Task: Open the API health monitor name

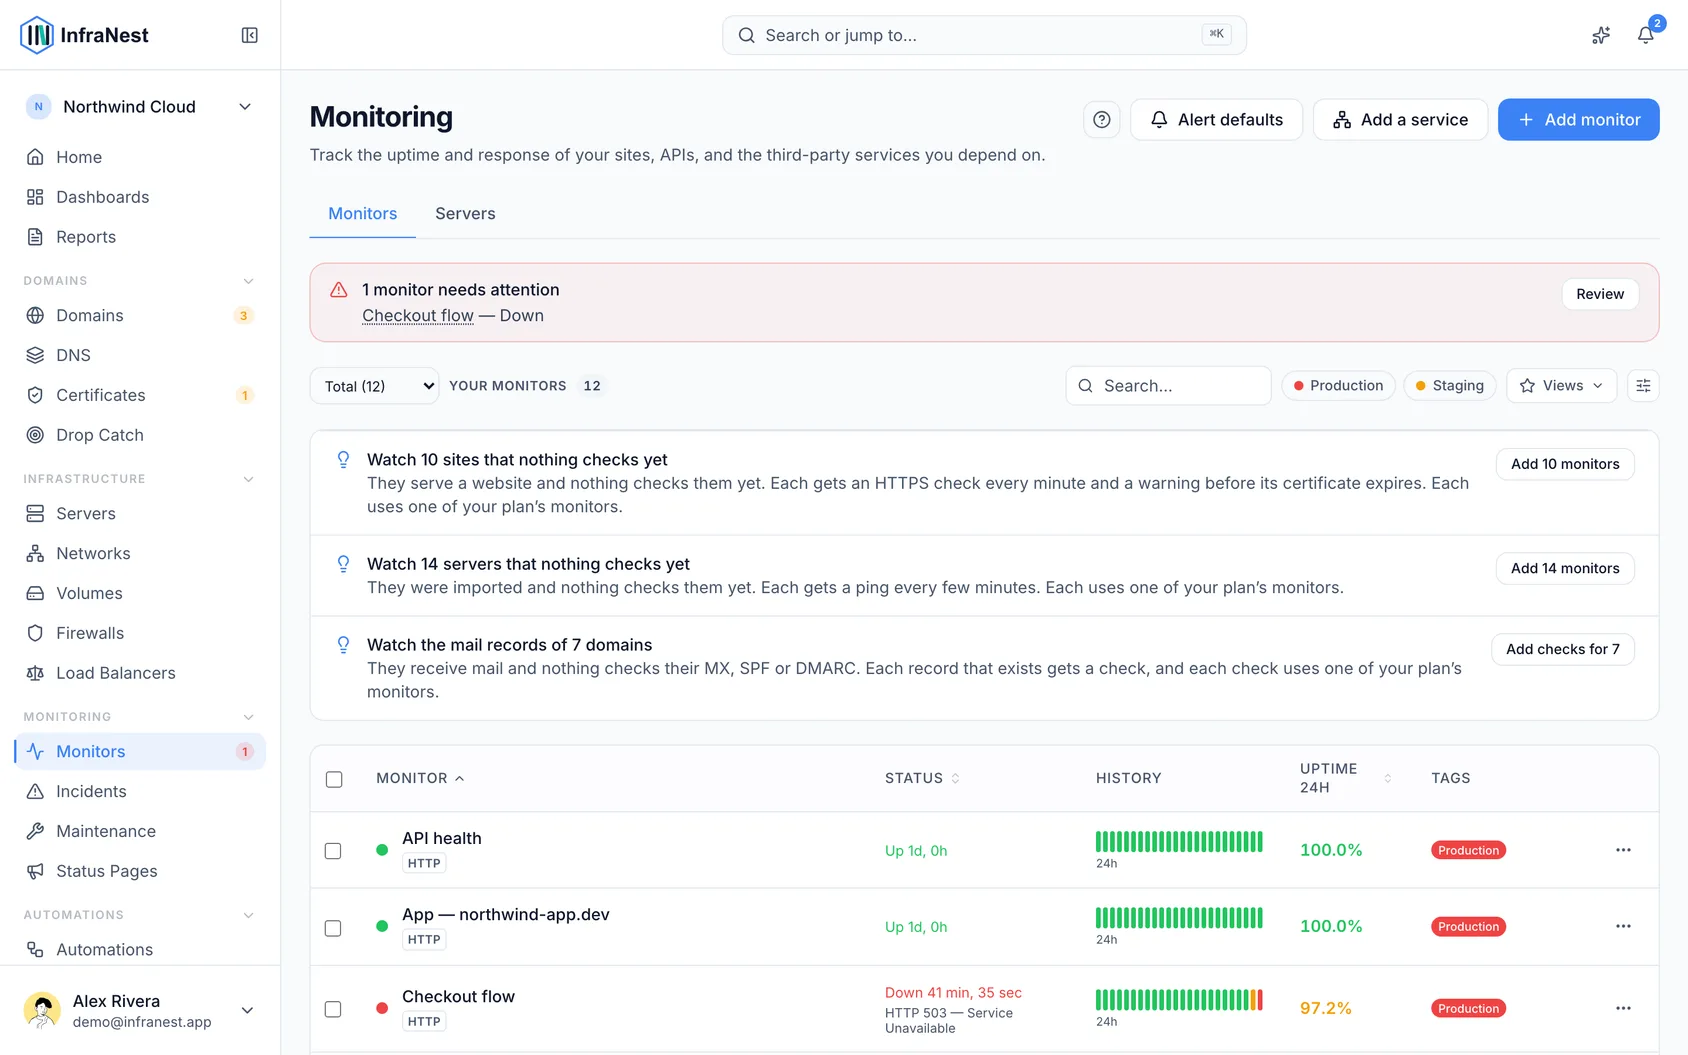Action: 442,838
